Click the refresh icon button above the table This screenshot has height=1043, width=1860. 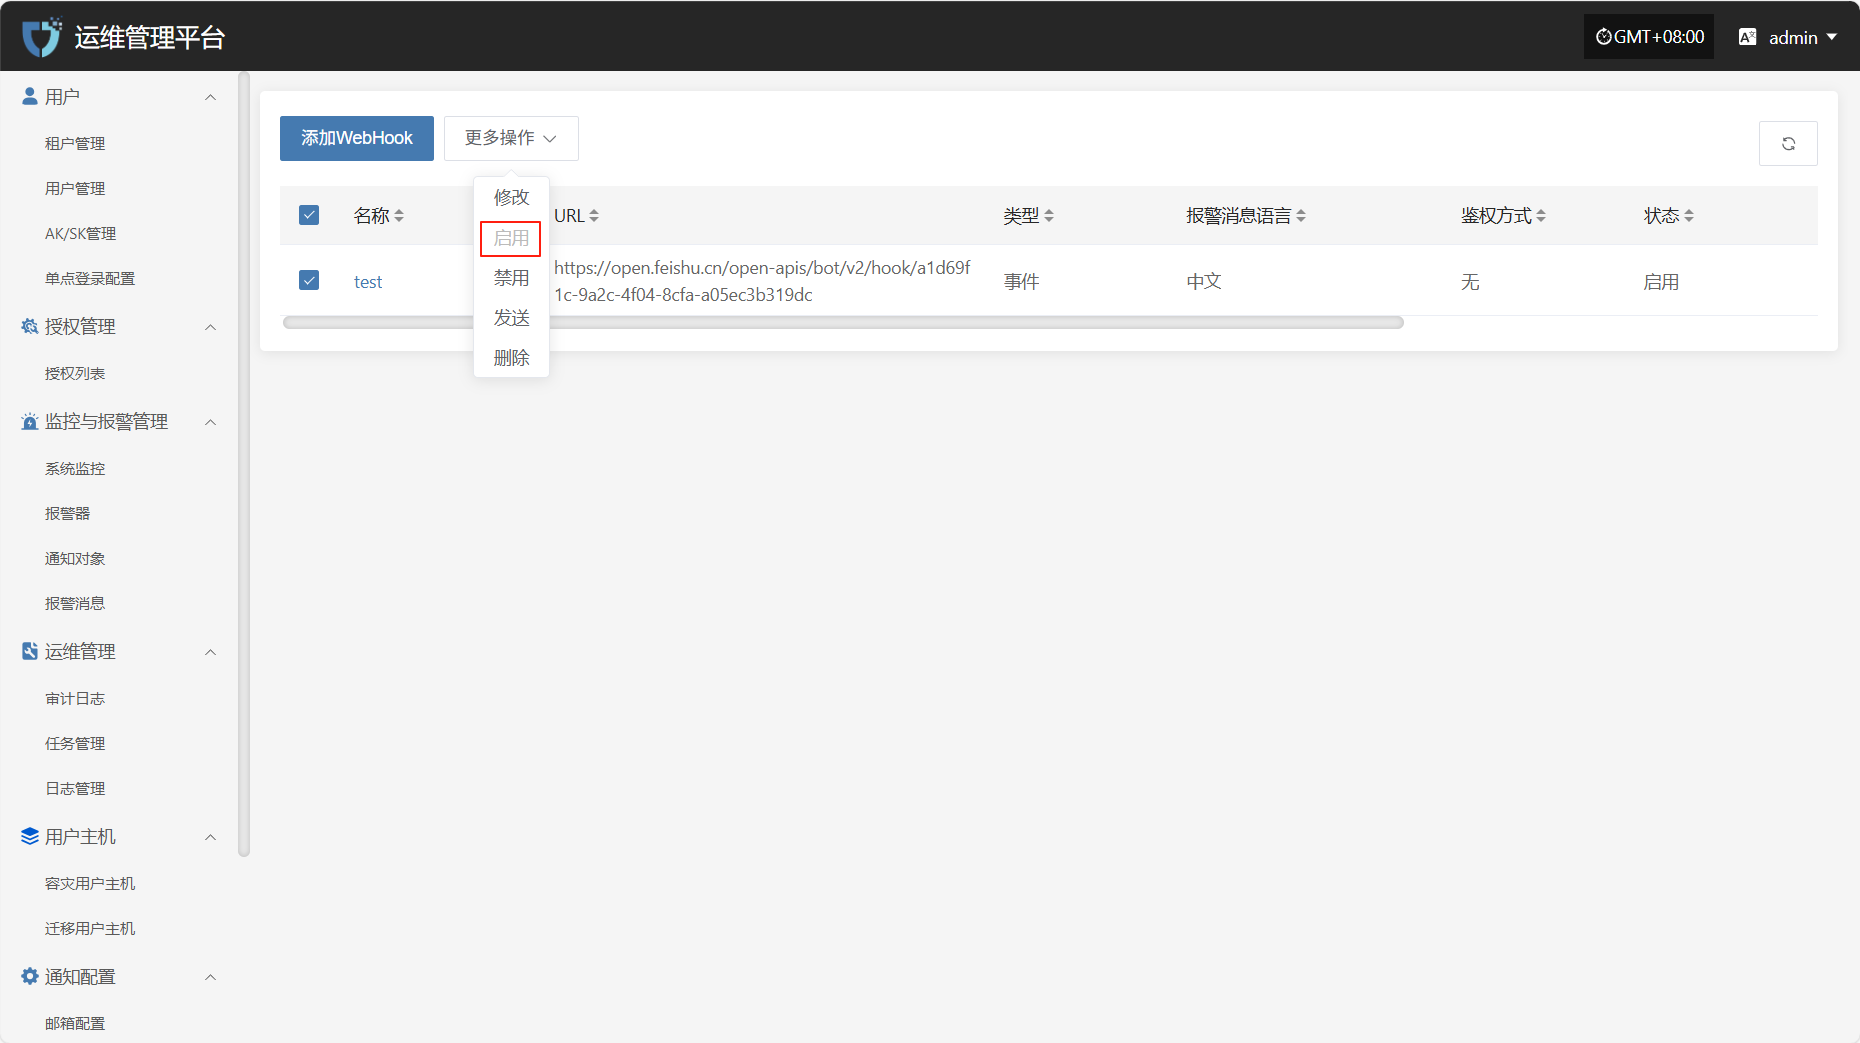click(x=1788, y=143)
